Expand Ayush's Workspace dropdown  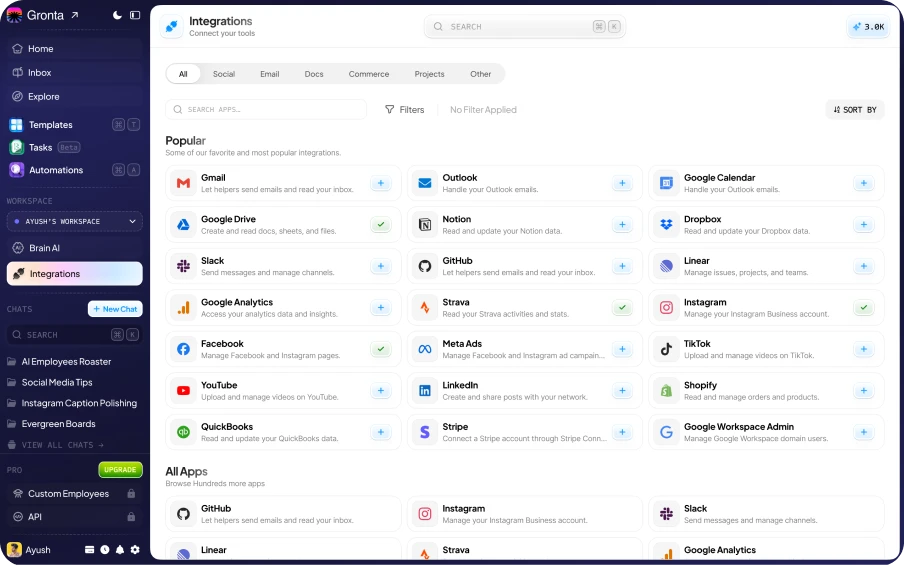coord(74,221)
